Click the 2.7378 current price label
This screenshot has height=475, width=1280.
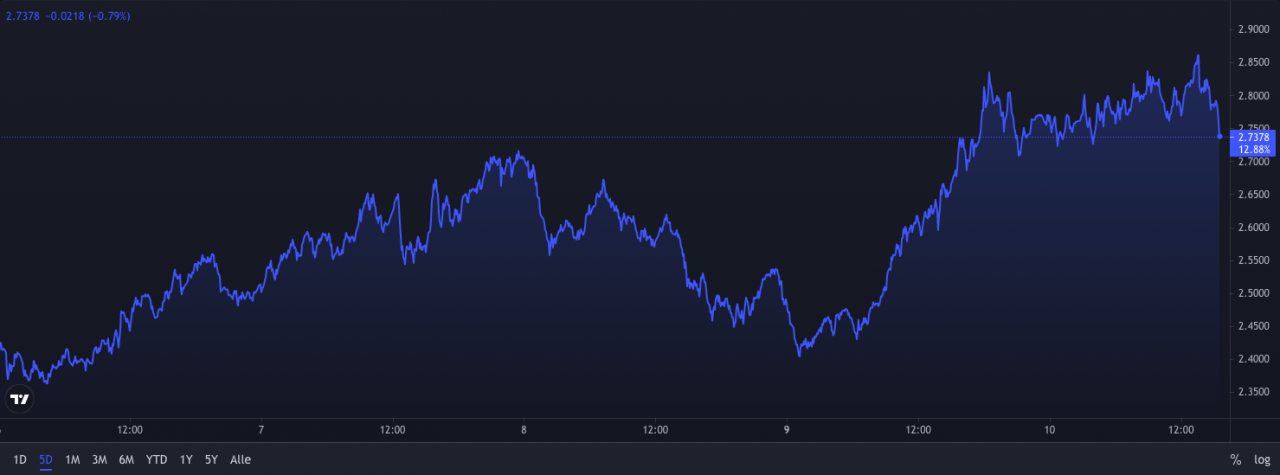tap(1253, 137)
